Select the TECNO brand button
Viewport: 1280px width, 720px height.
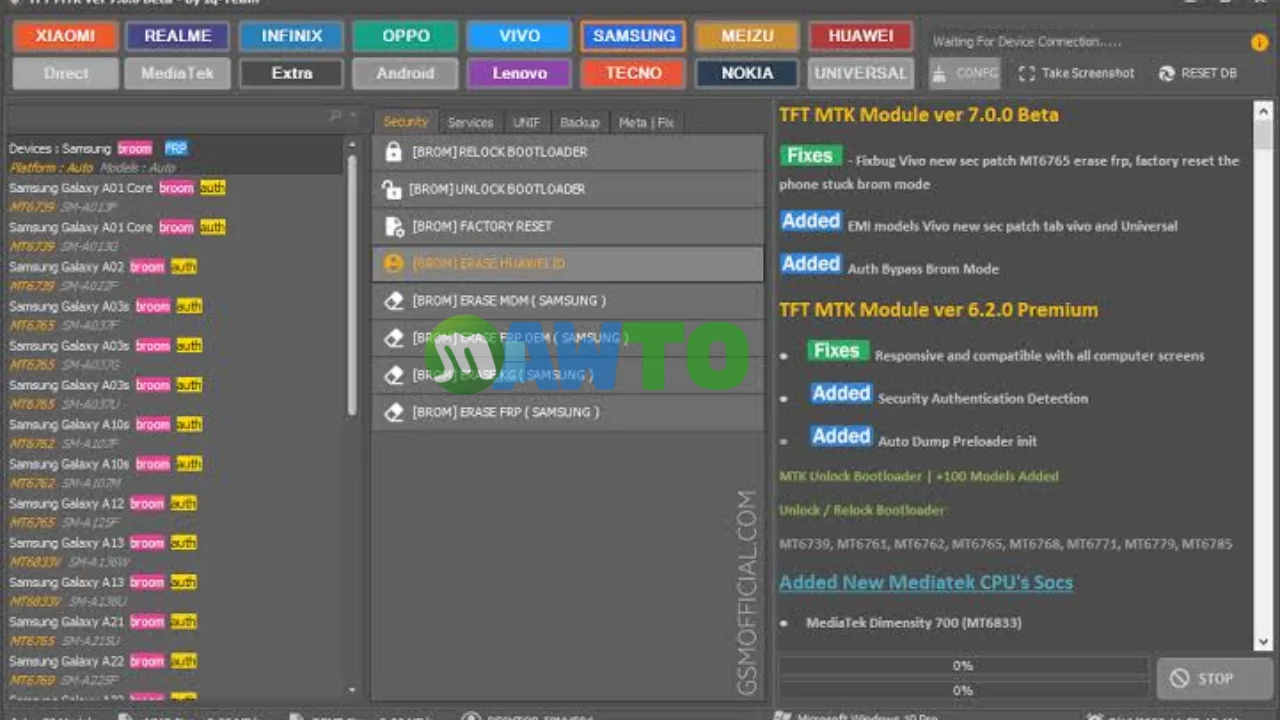pos(634,73)
